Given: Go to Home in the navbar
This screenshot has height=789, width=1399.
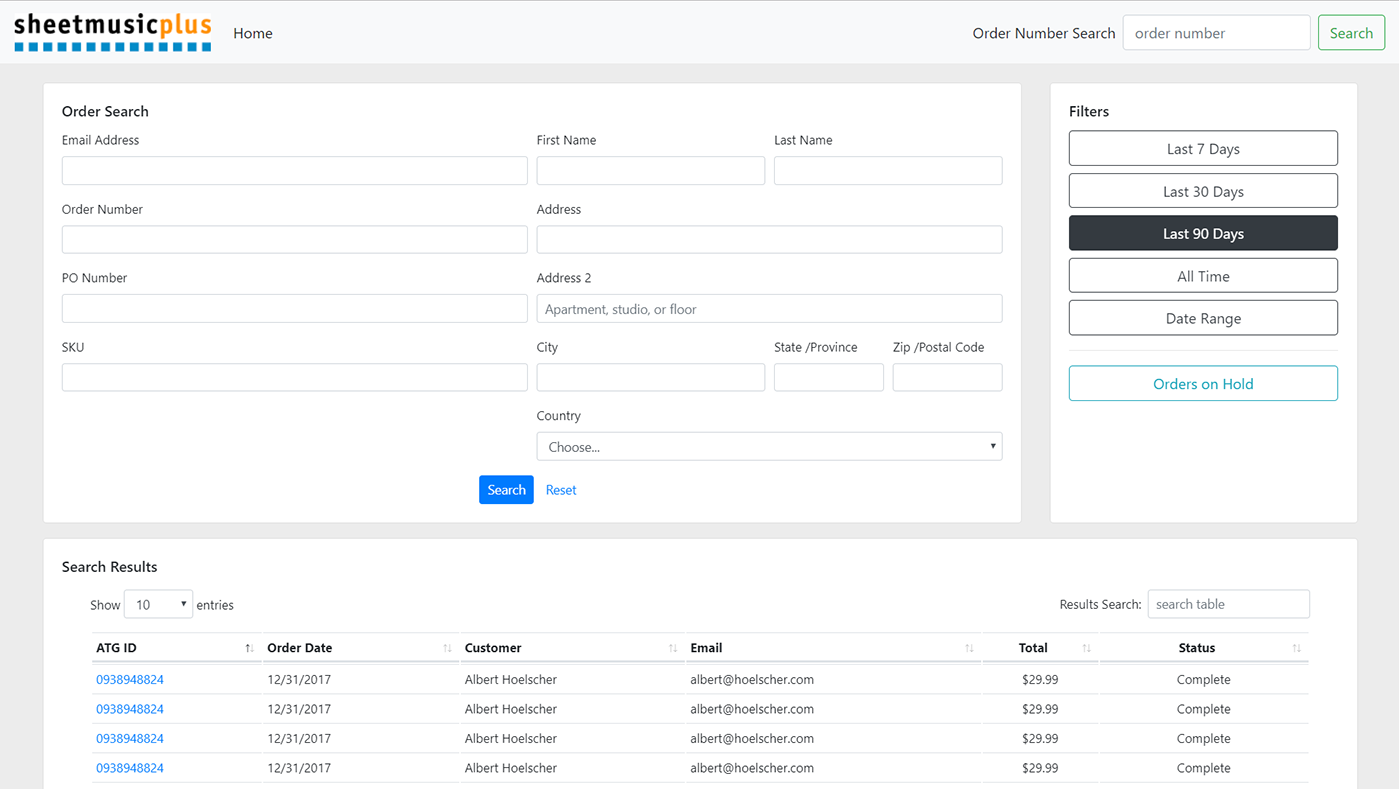Looking at the screenshot, I should (253, 33).
